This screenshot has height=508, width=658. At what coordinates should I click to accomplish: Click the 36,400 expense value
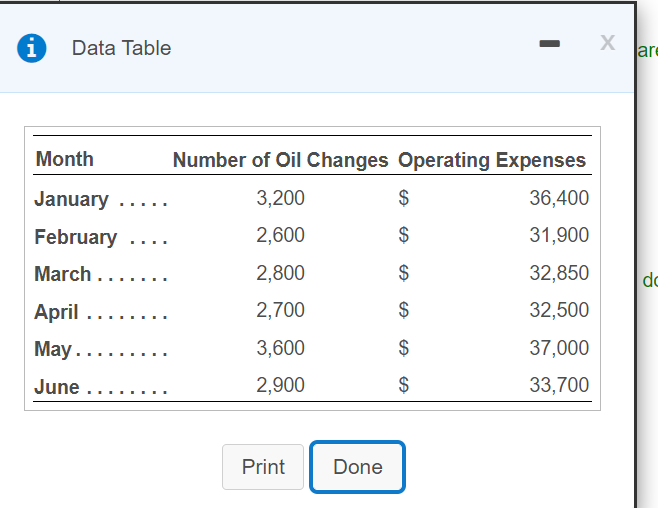pos(559,198)
